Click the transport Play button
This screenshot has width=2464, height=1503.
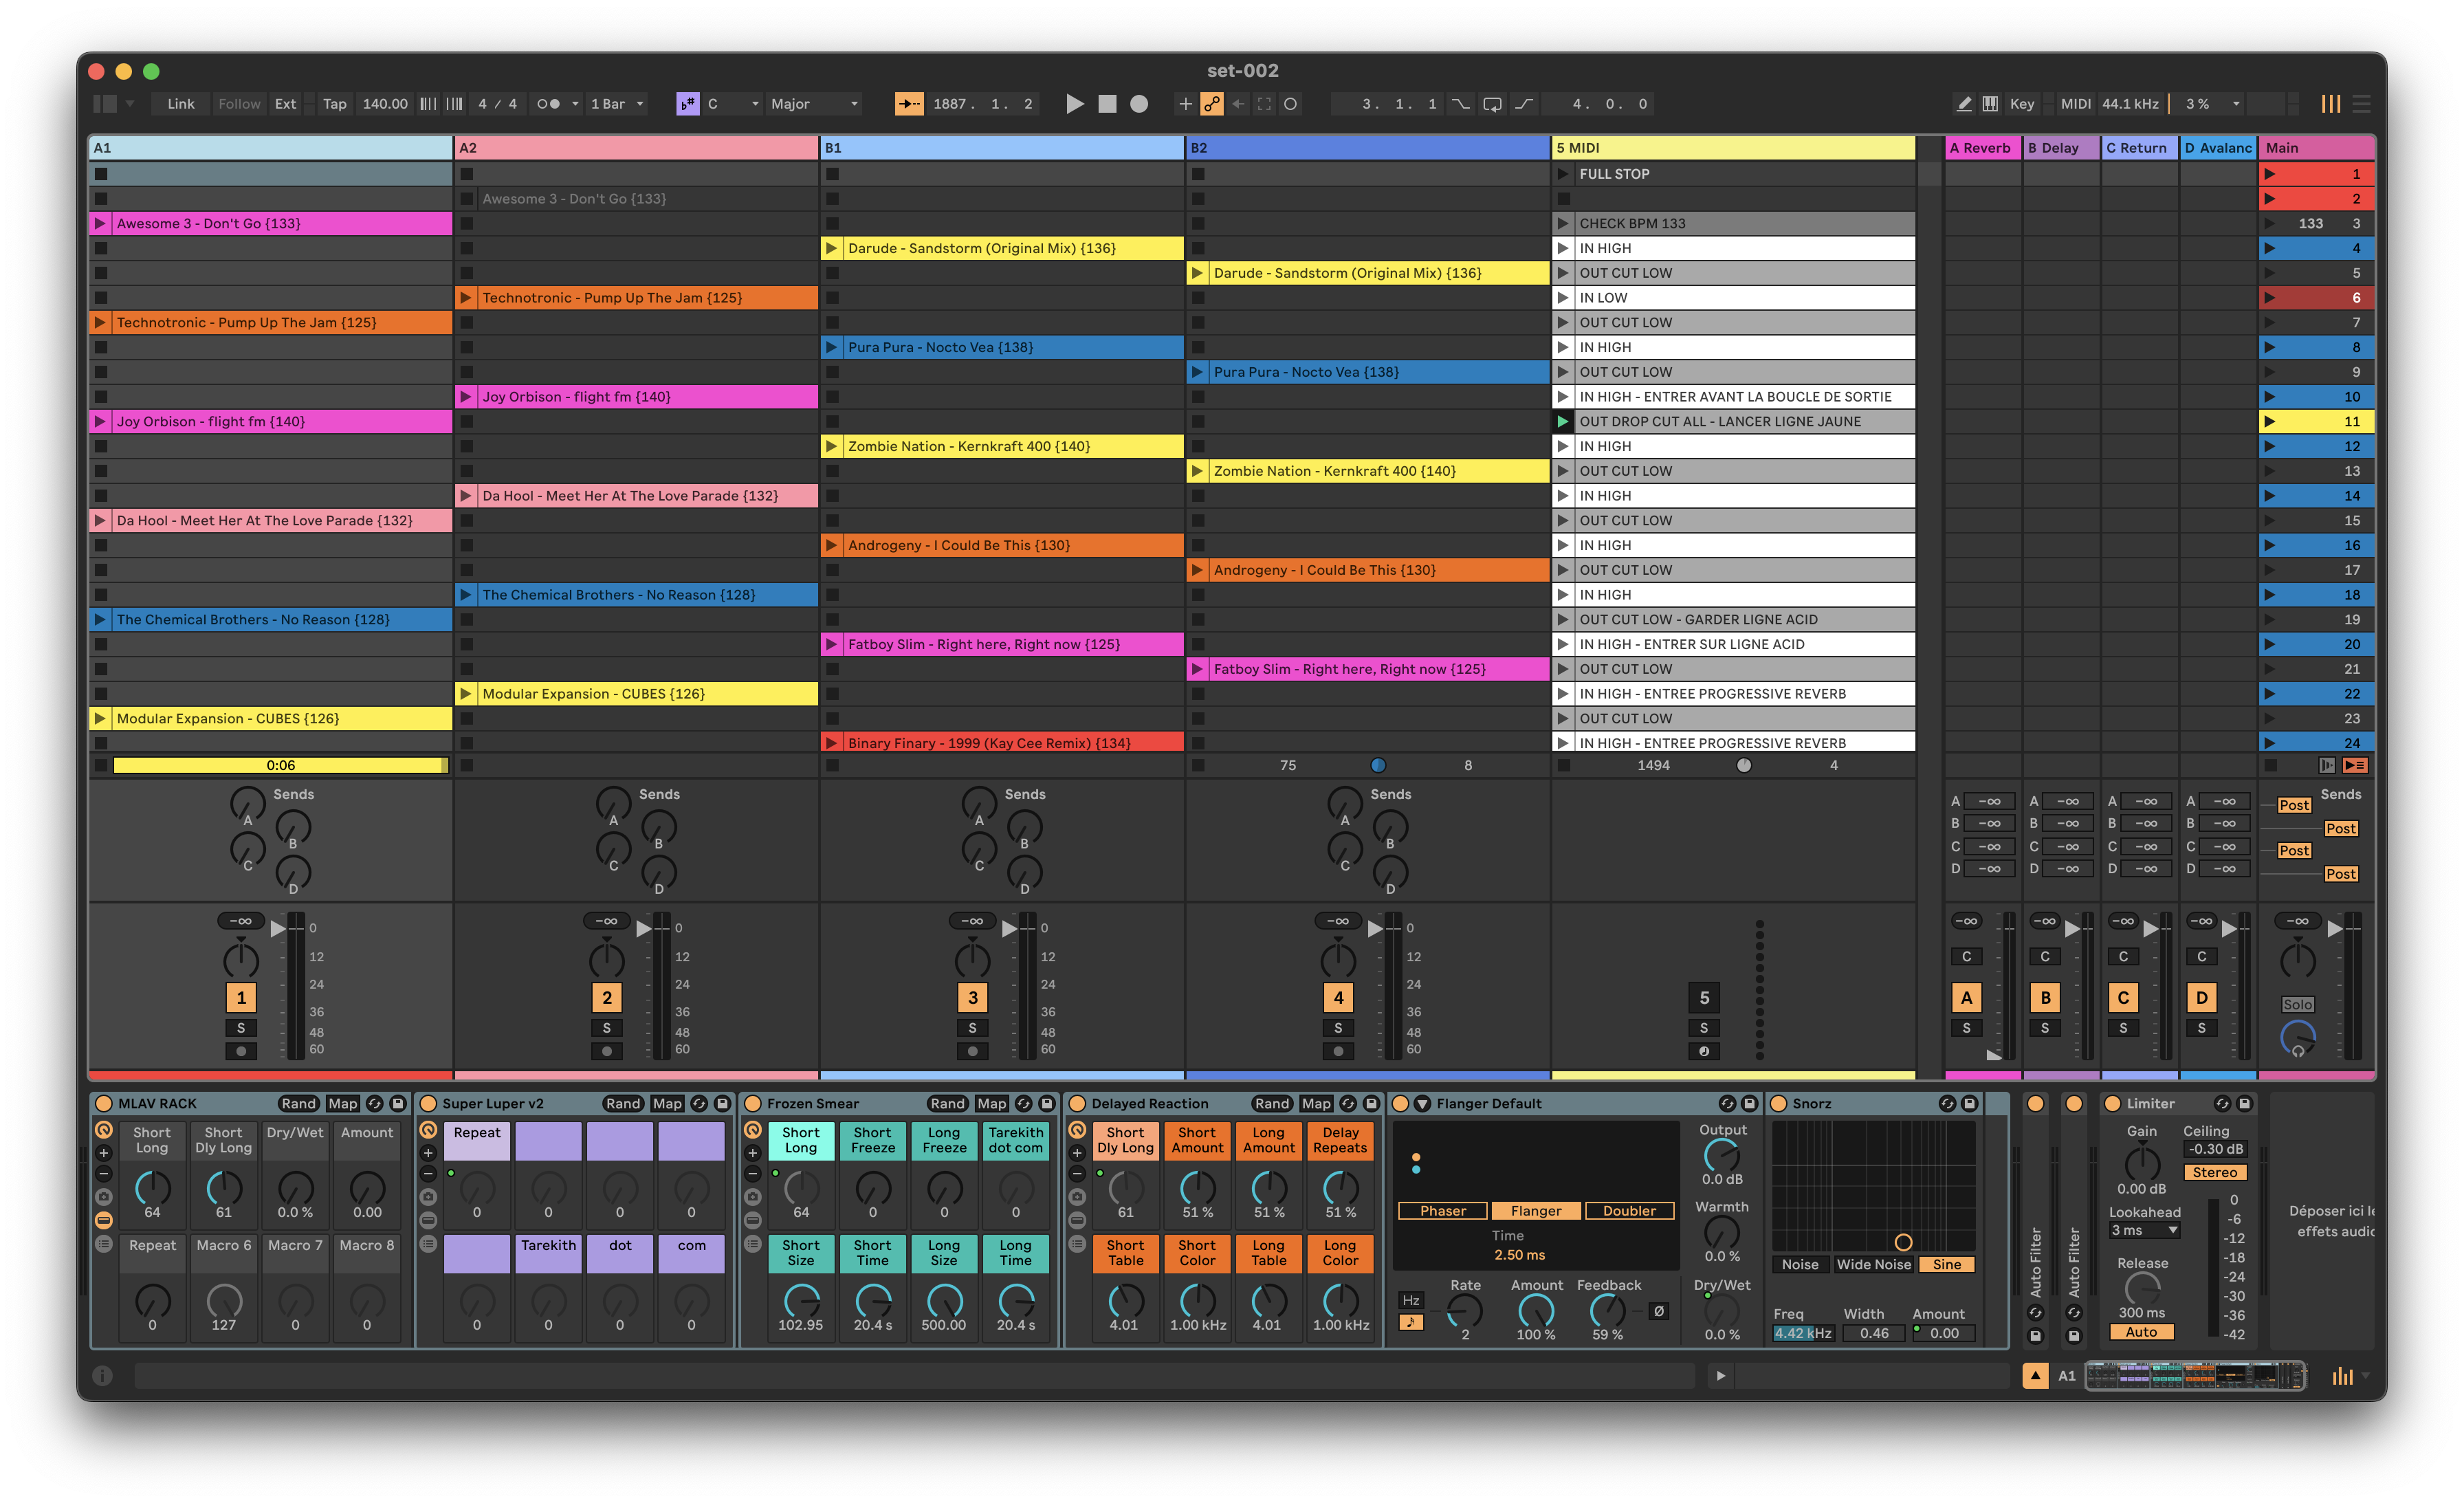click(1074, 104)
